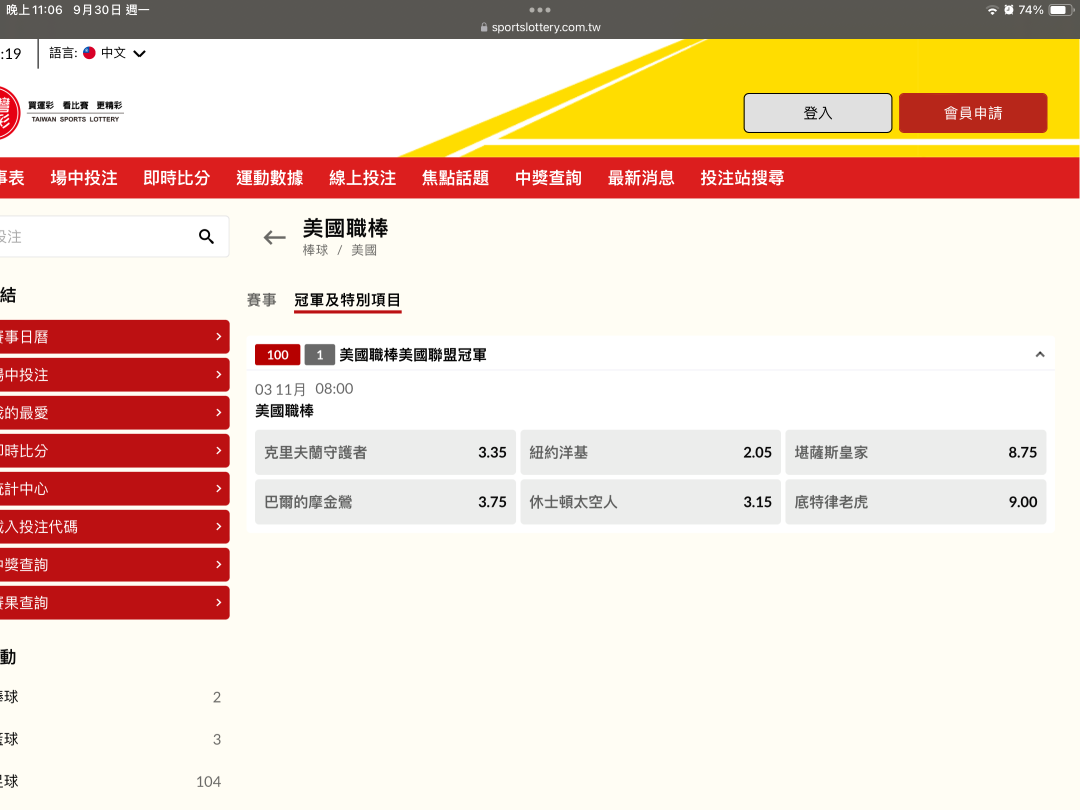Click the 美國 breadcrumb link

point(364,250)
